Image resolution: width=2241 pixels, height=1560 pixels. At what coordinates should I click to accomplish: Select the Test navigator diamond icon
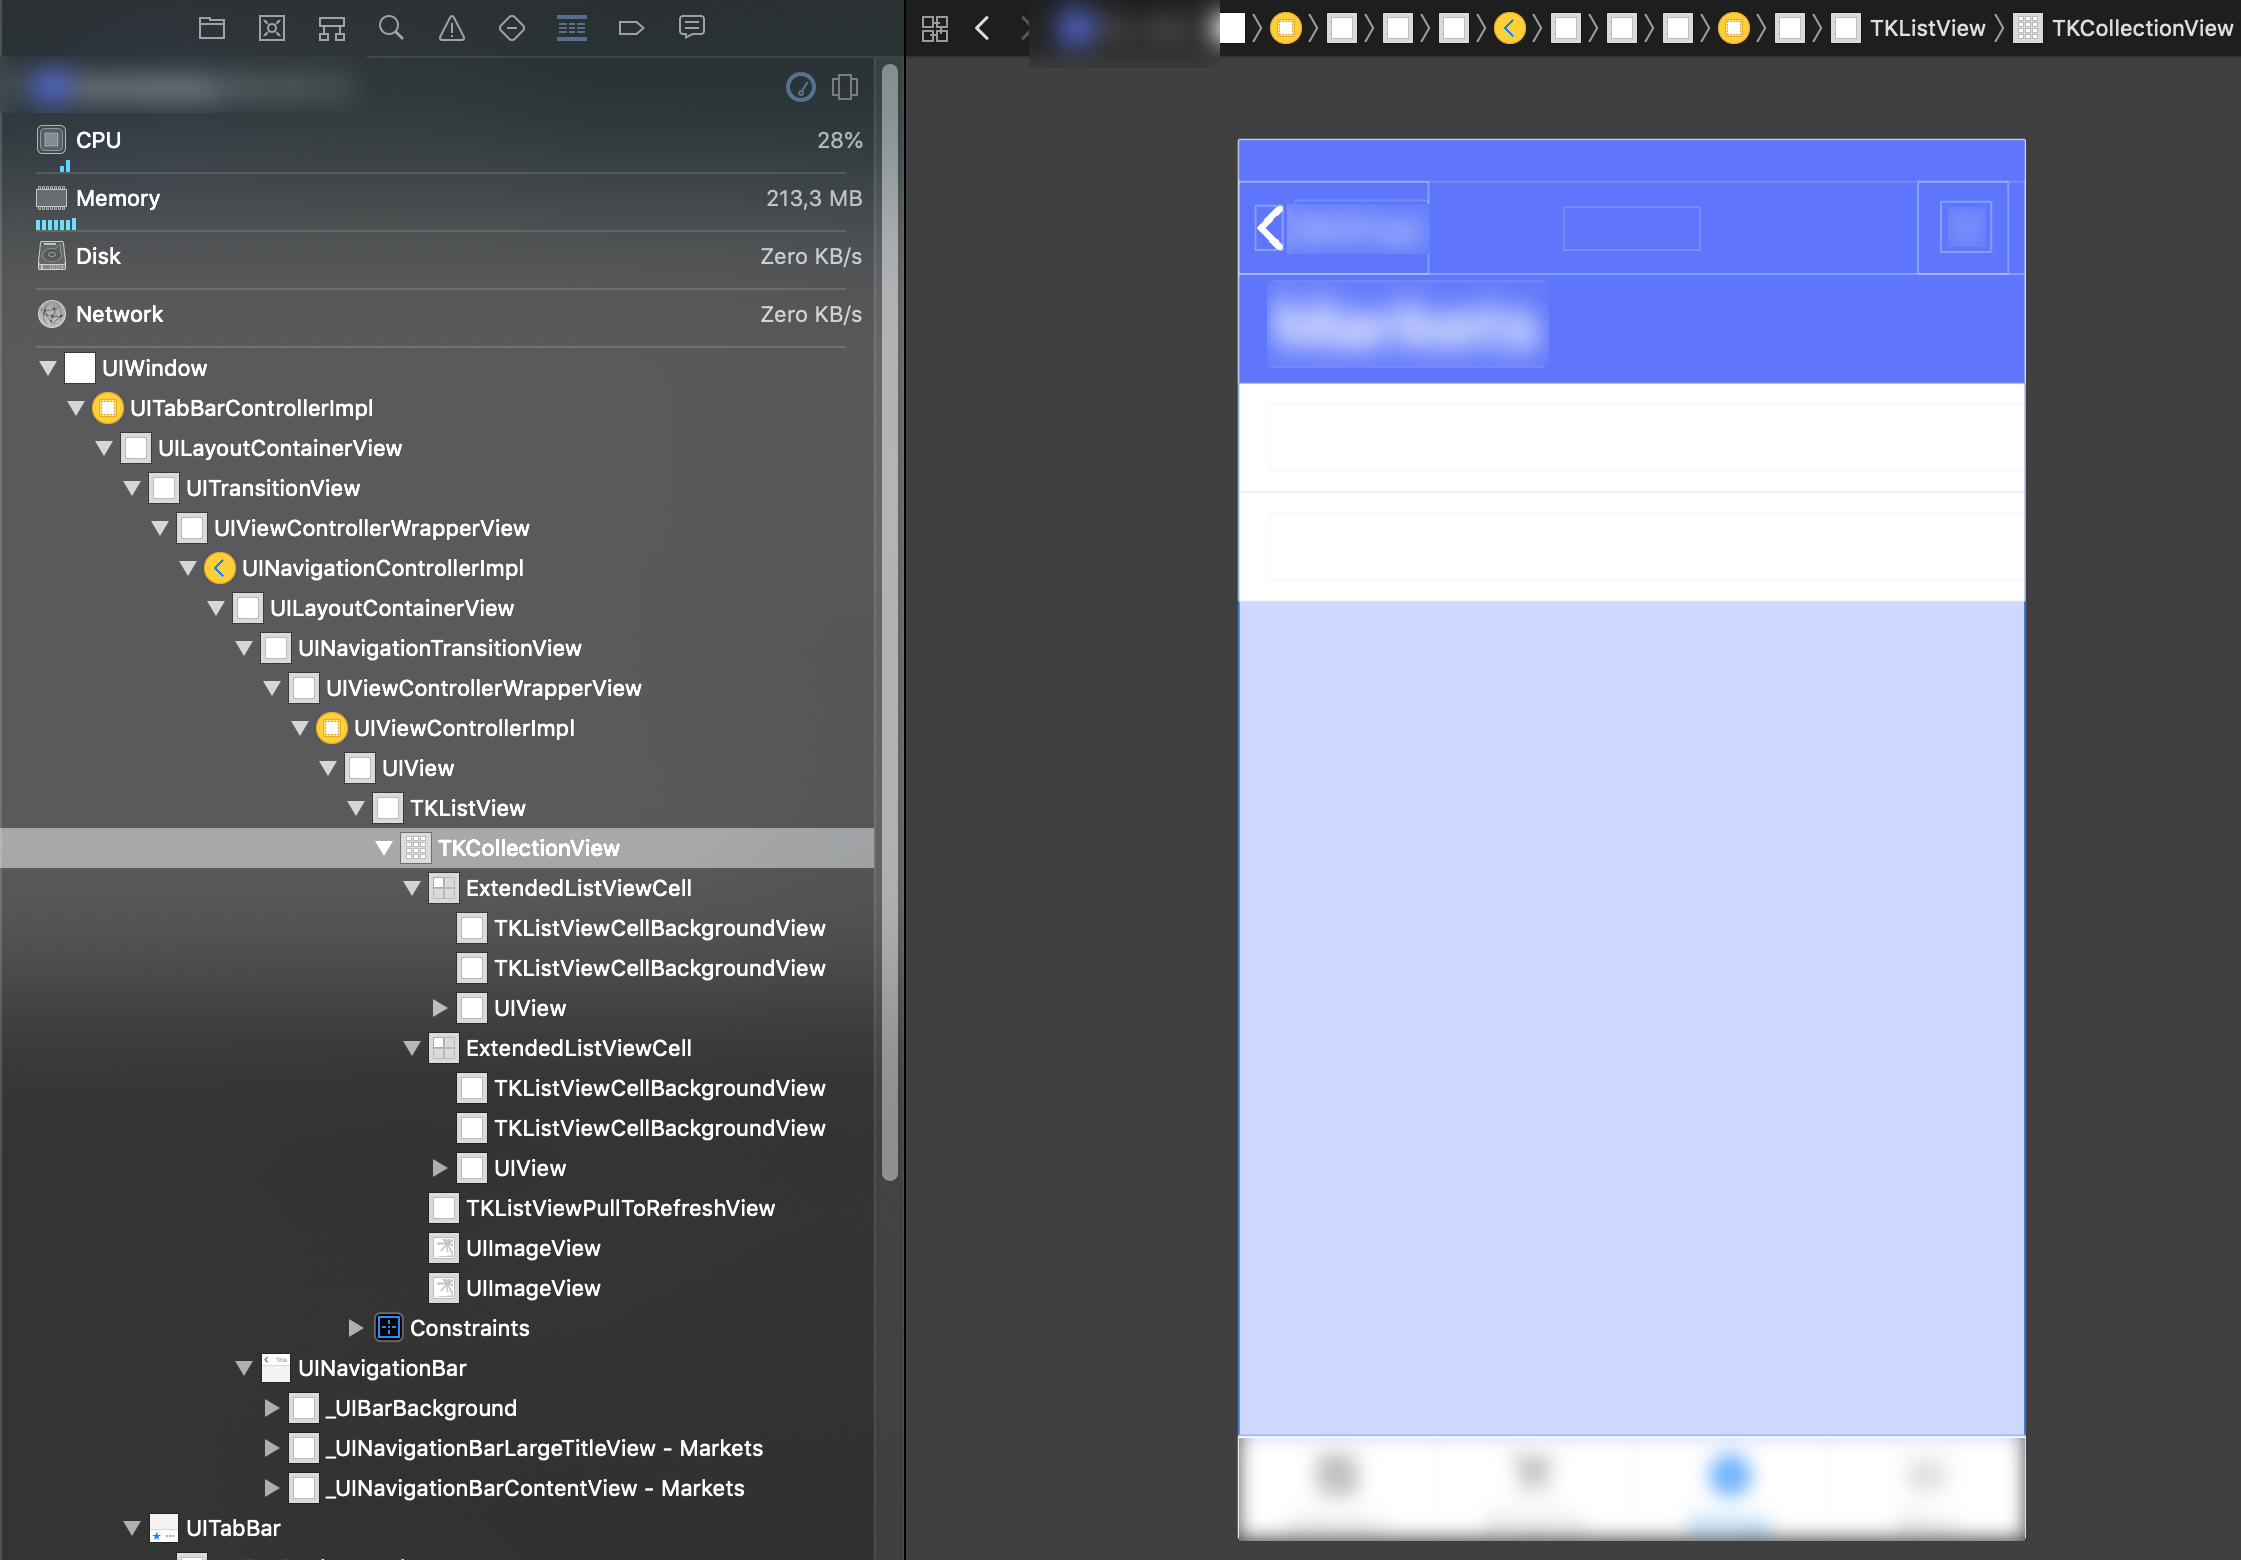[x=511, y=28]
